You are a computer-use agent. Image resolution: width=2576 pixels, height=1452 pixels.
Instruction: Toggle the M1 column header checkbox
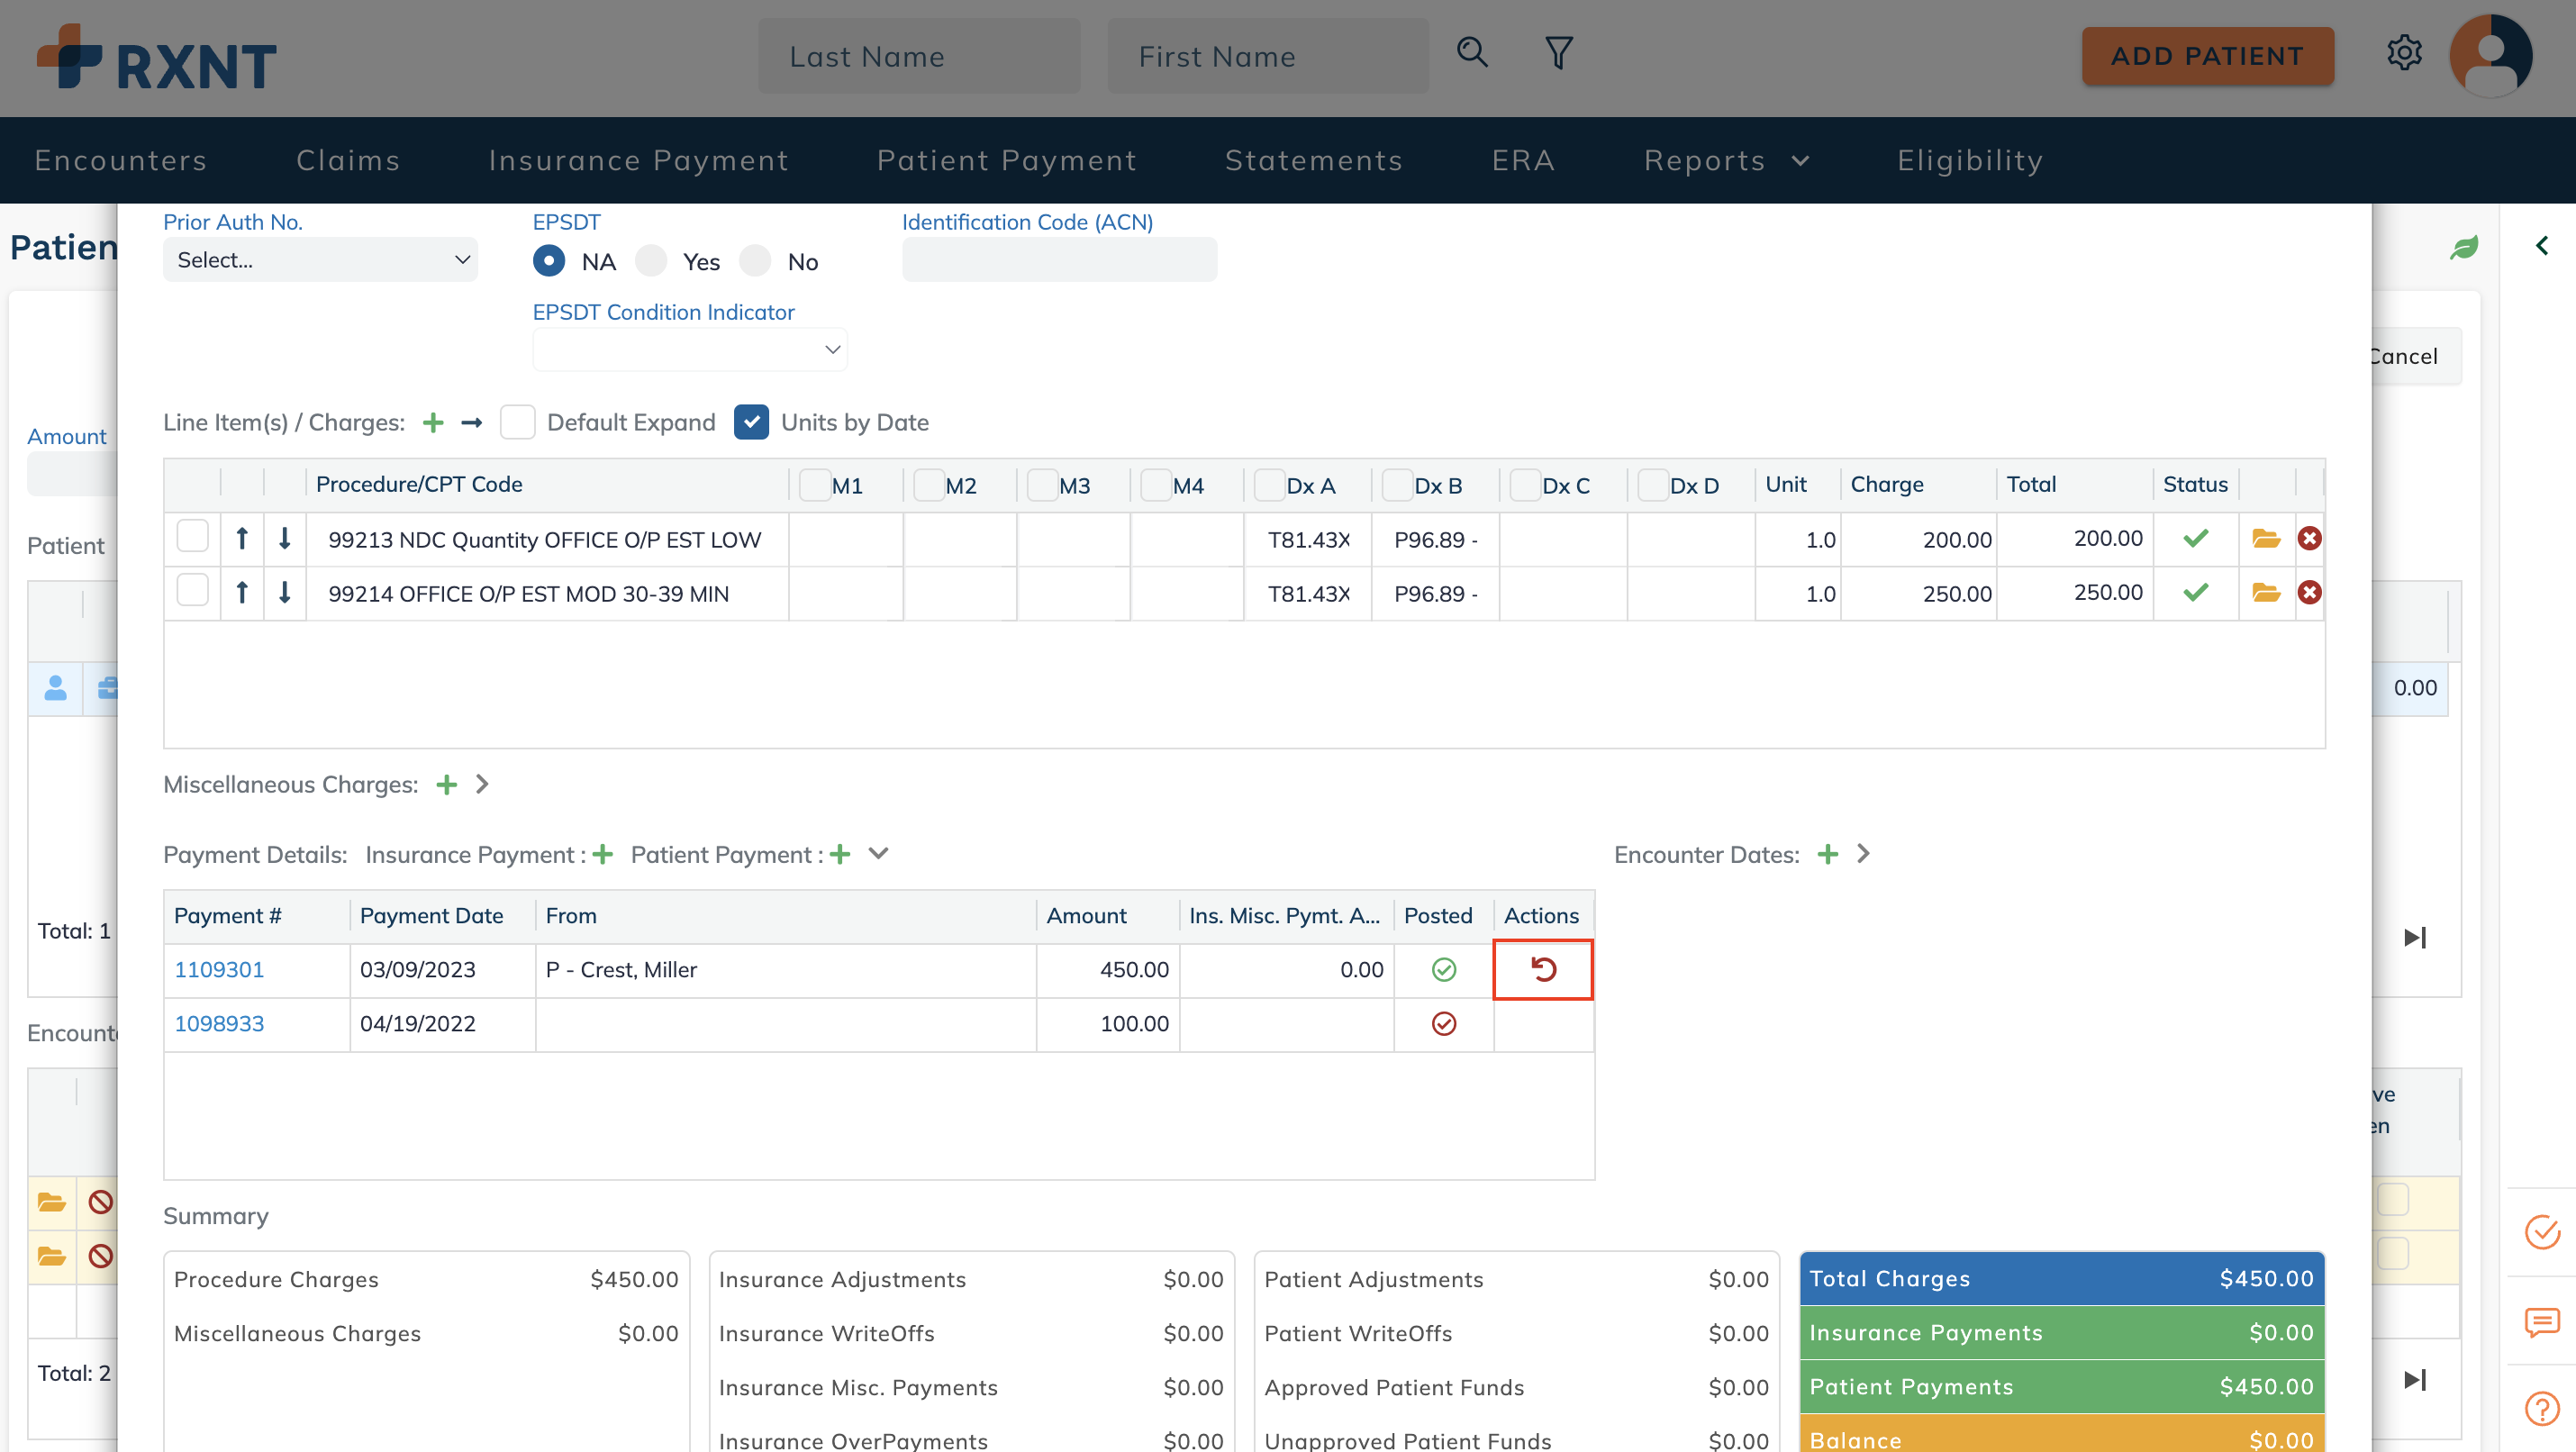point(815,485)
